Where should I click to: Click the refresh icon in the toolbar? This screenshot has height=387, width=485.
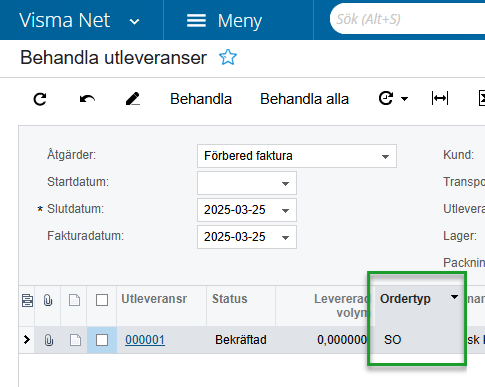(x=40, y=99)
